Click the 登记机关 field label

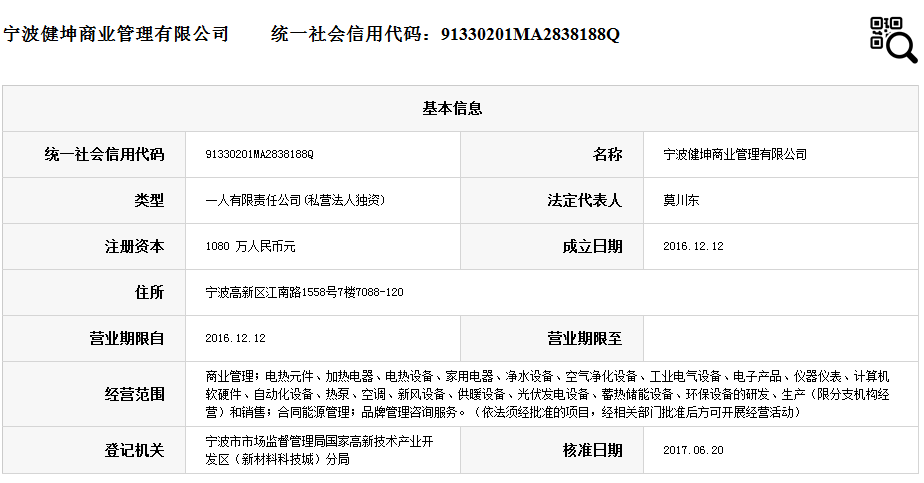(x=134, y=451)
